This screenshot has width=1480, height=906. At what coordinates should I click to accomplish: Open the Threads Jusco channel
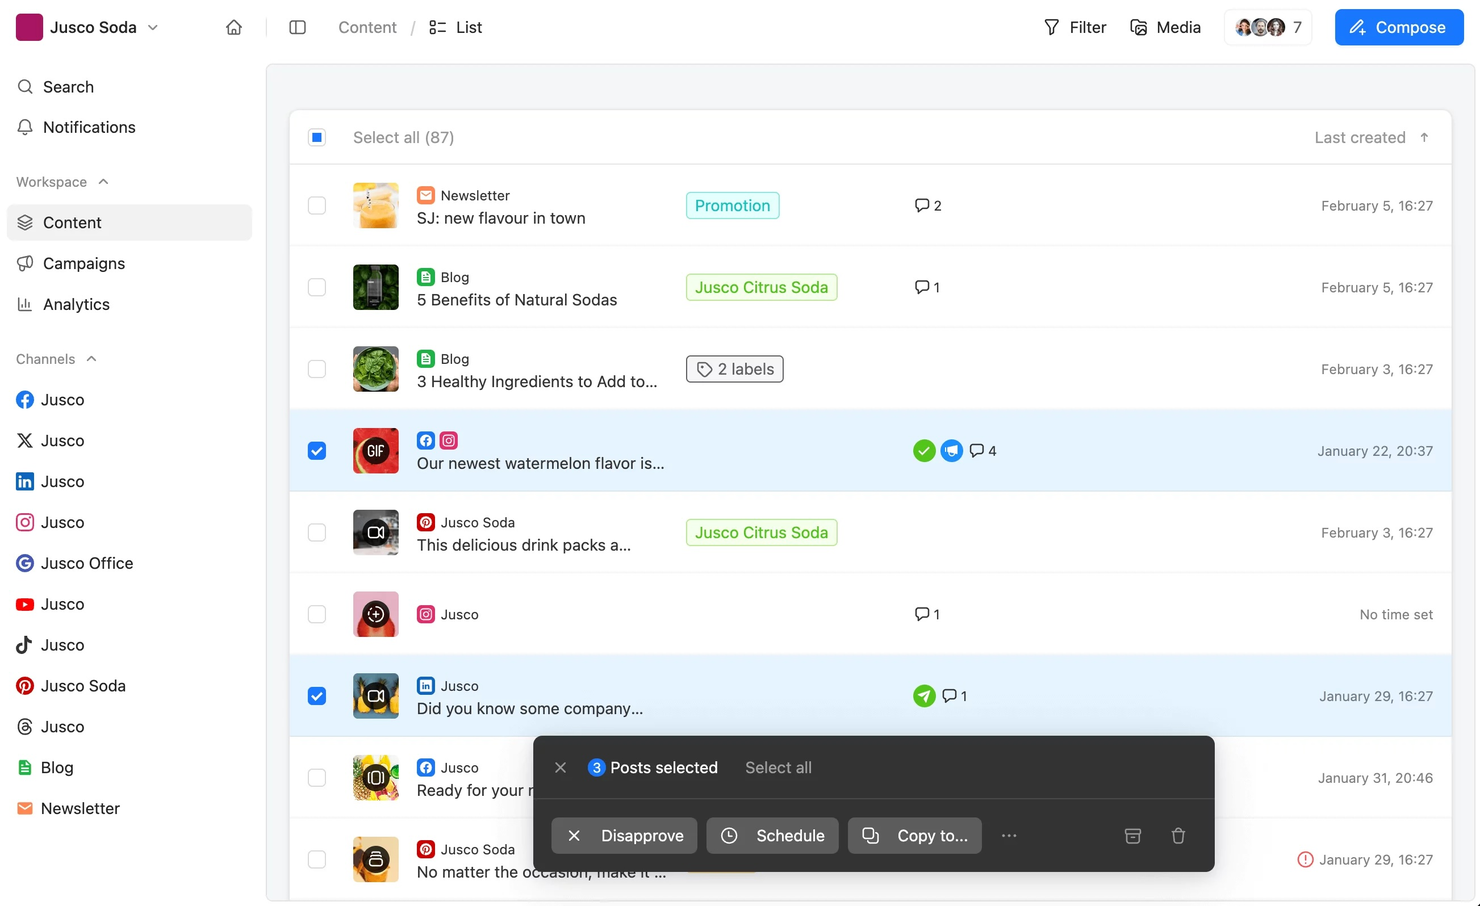click(50, 727)
